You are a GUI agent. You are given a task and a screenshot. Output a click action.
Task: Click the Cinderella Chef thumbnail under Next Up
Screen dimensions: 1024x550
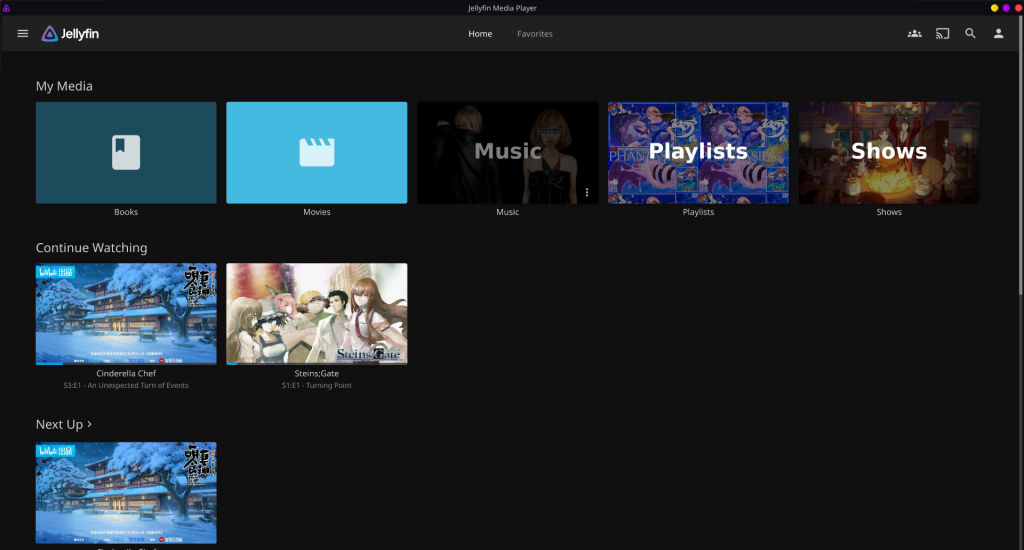pos(126,492)
